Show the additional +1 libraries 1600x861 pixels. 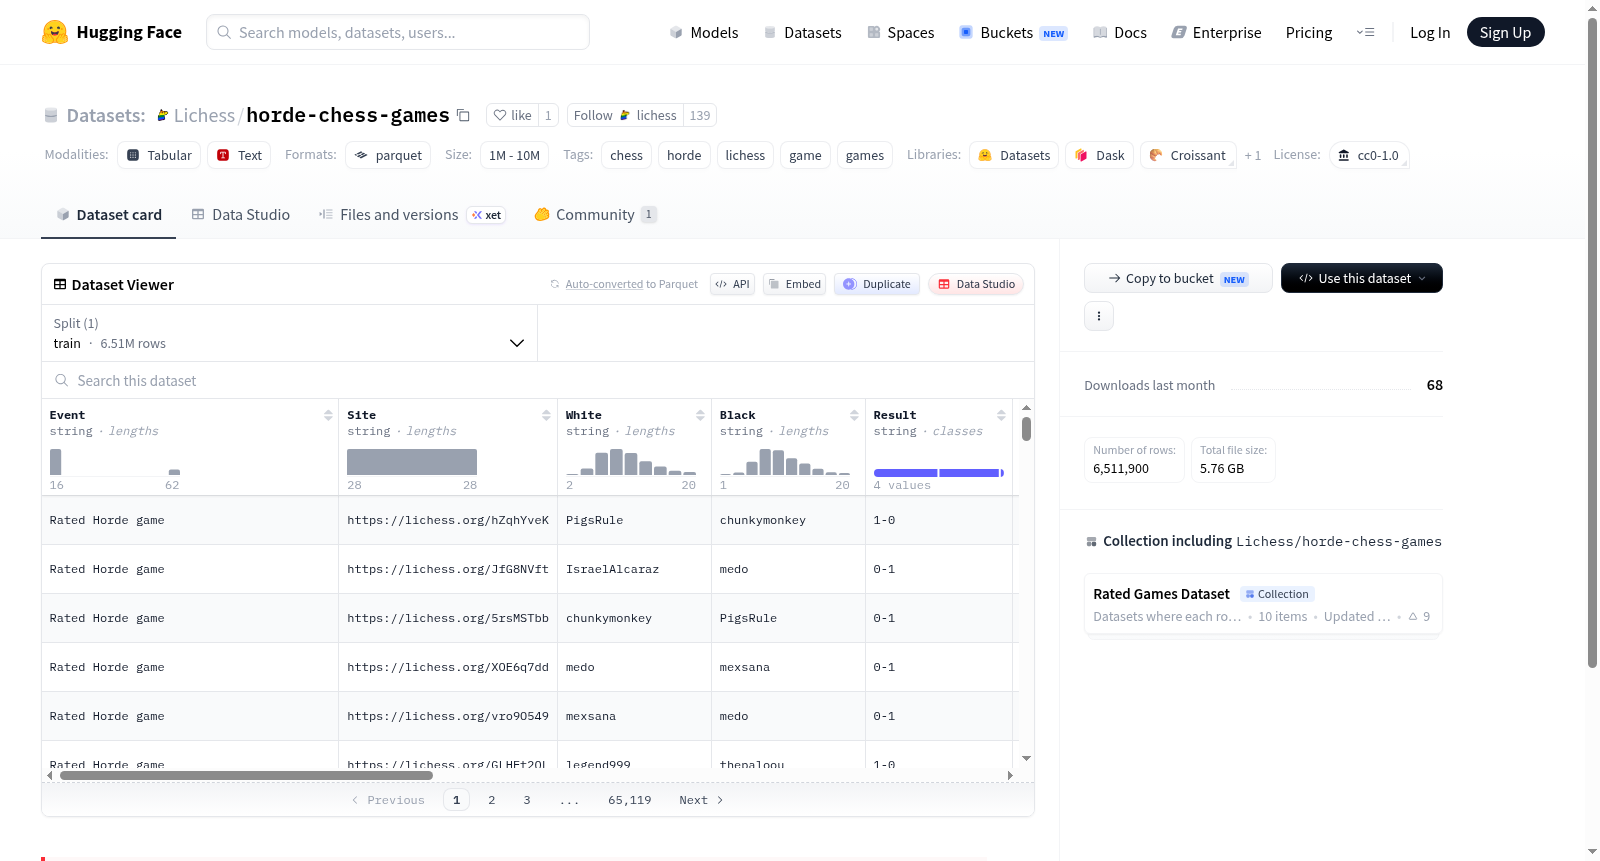[1253, 155]
